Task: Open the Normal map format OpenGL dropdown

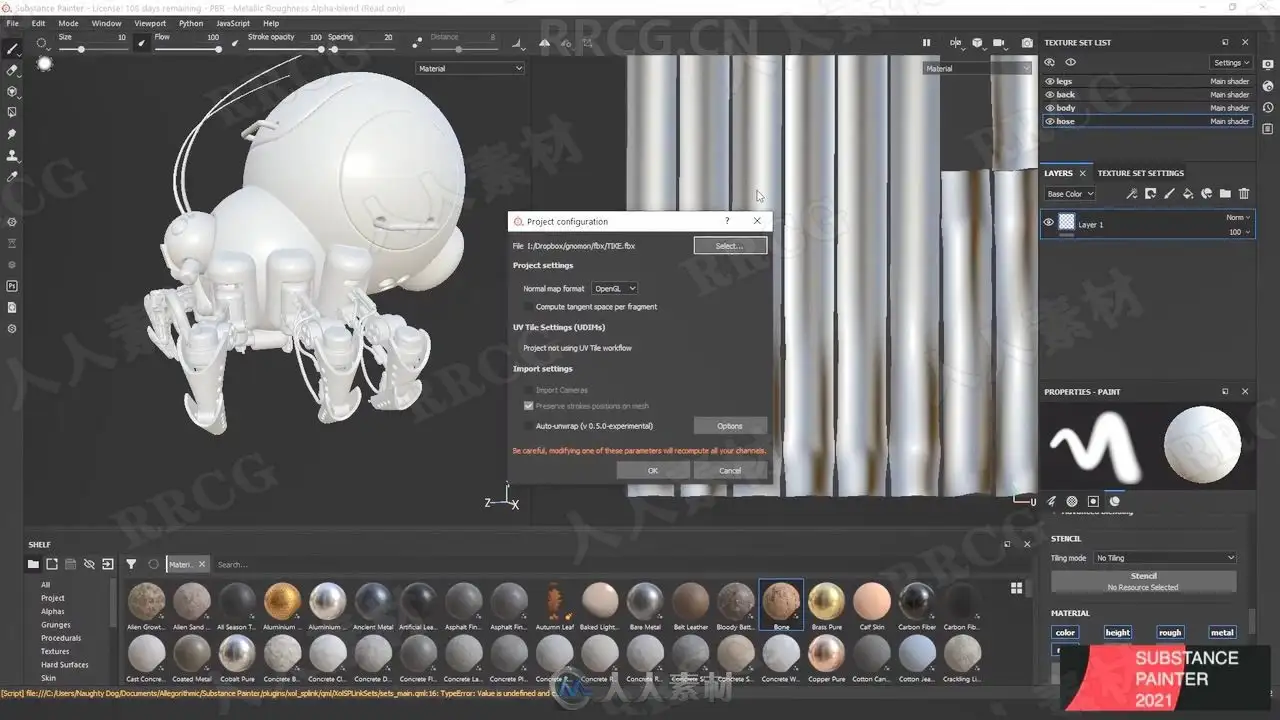Action: pos(614,288)
